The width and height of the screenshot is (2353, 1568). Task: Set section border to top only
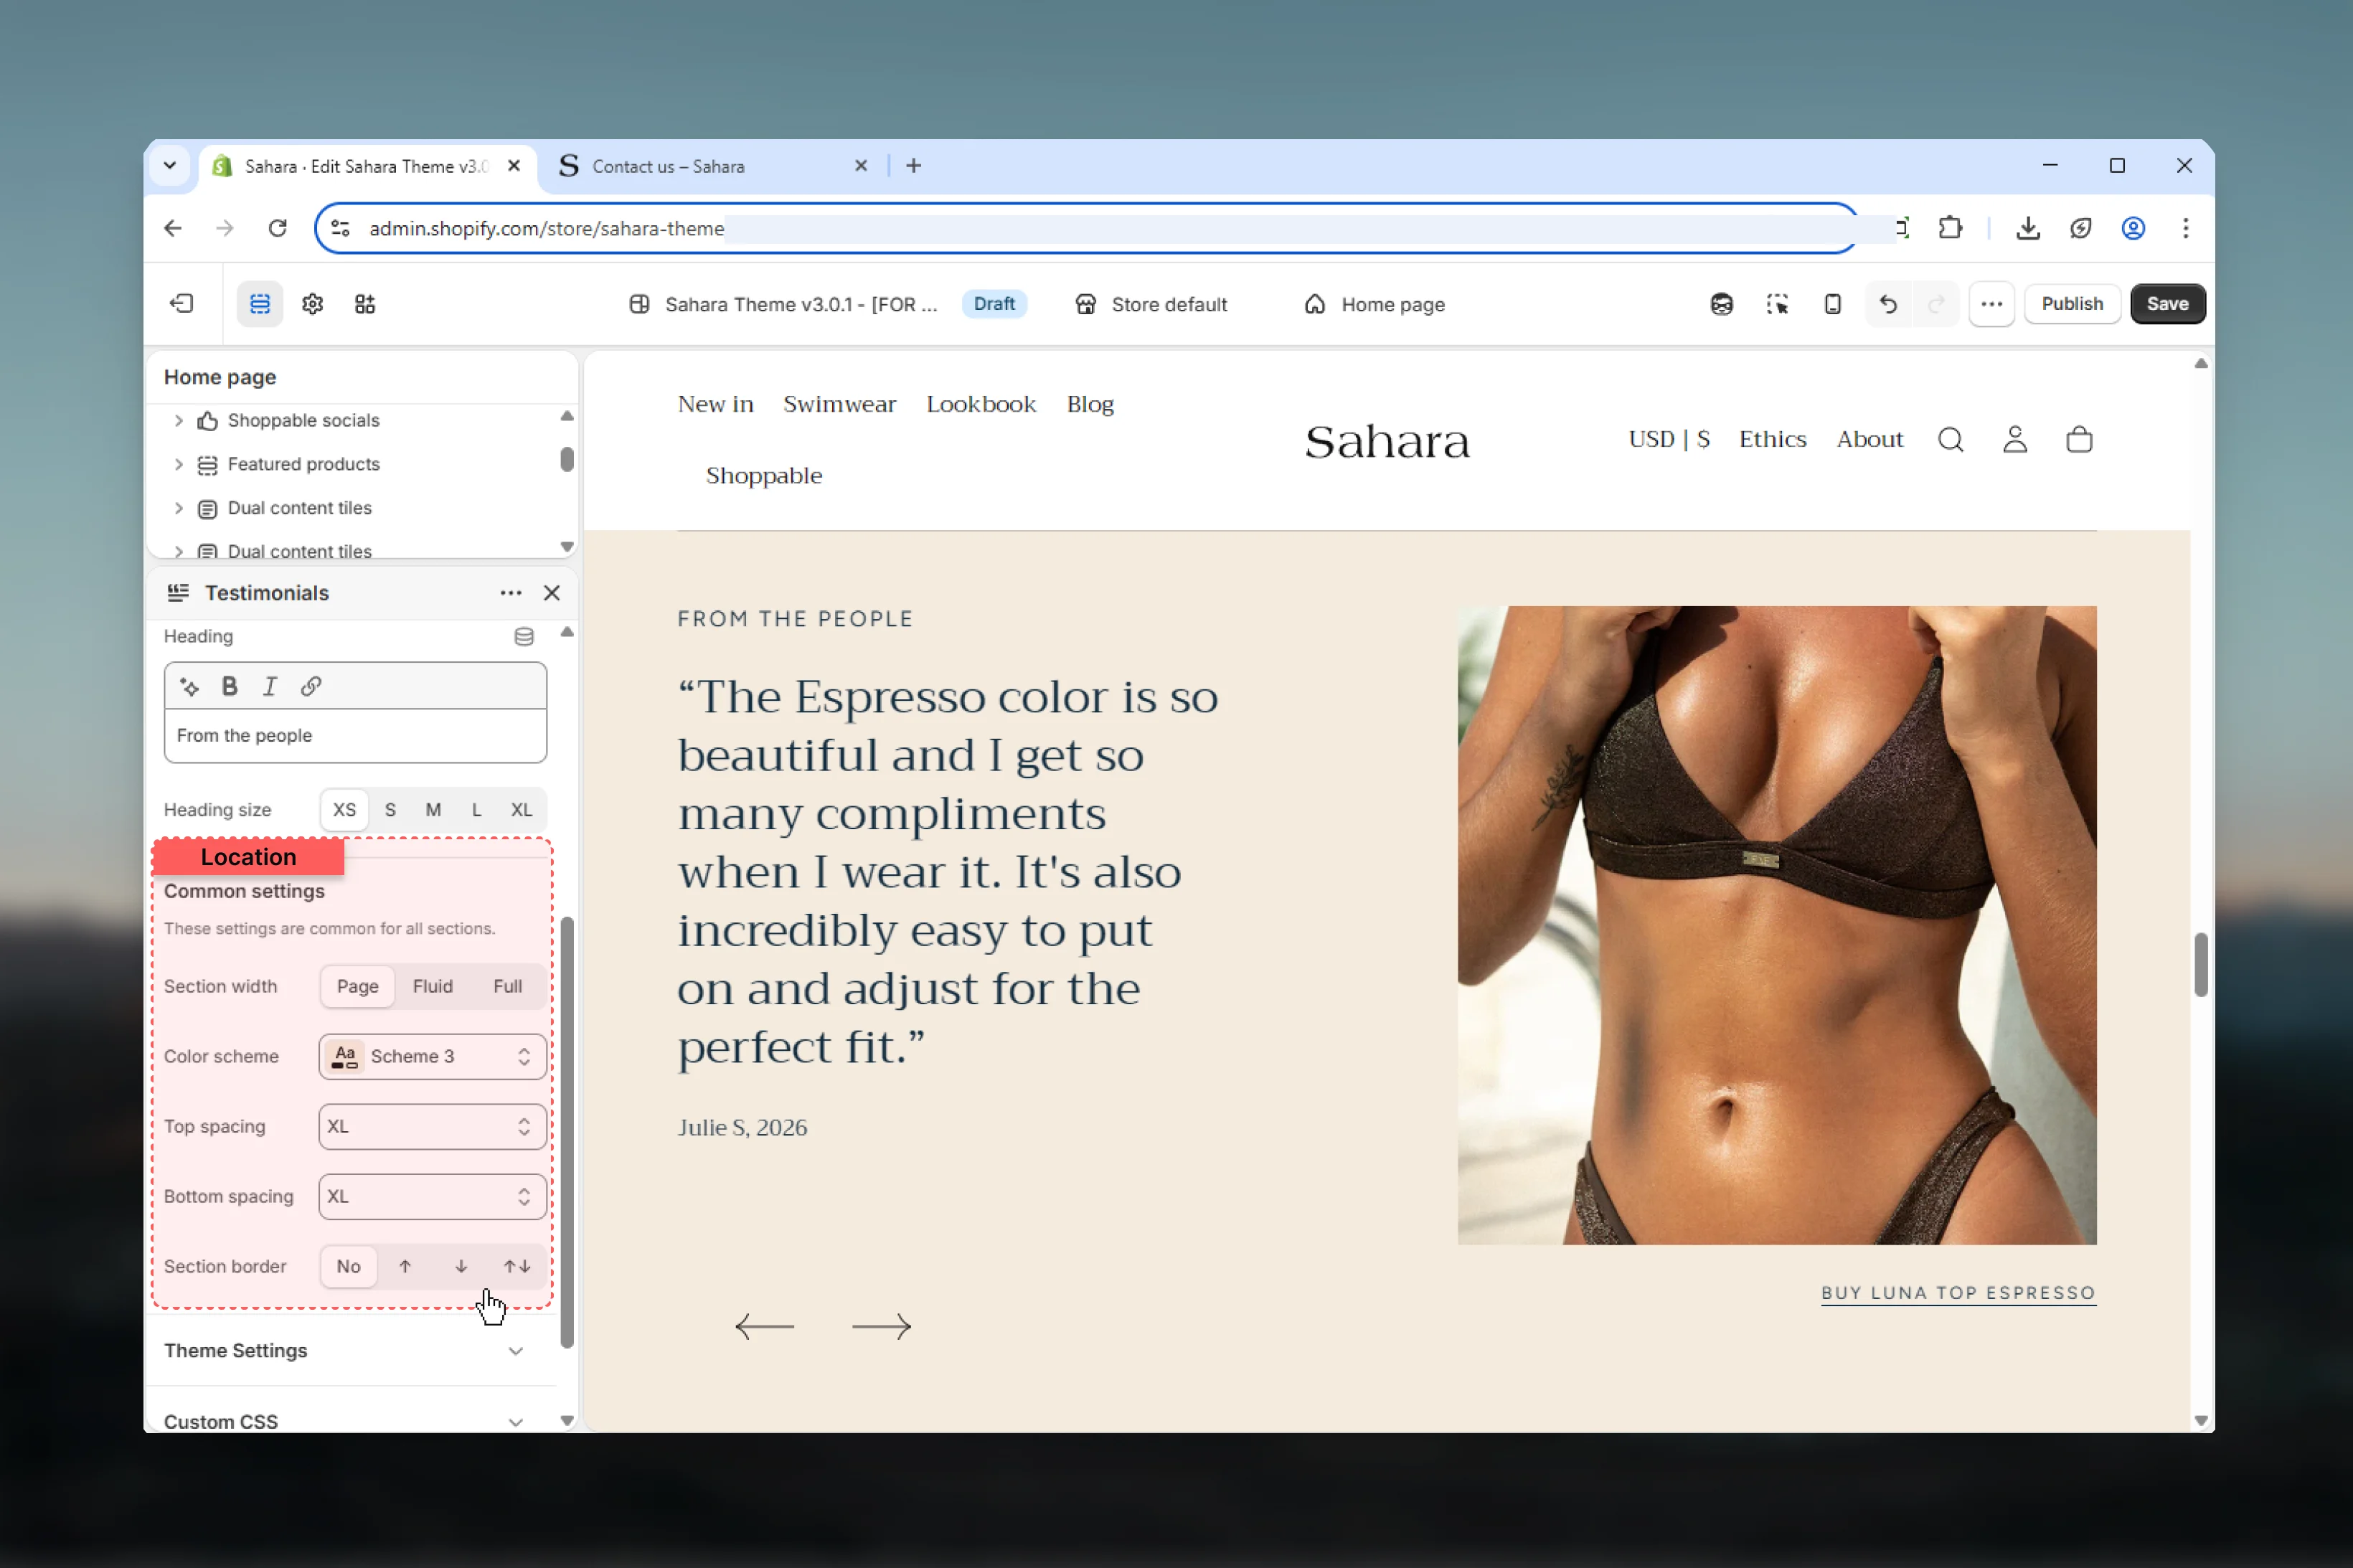(405, 1266)
